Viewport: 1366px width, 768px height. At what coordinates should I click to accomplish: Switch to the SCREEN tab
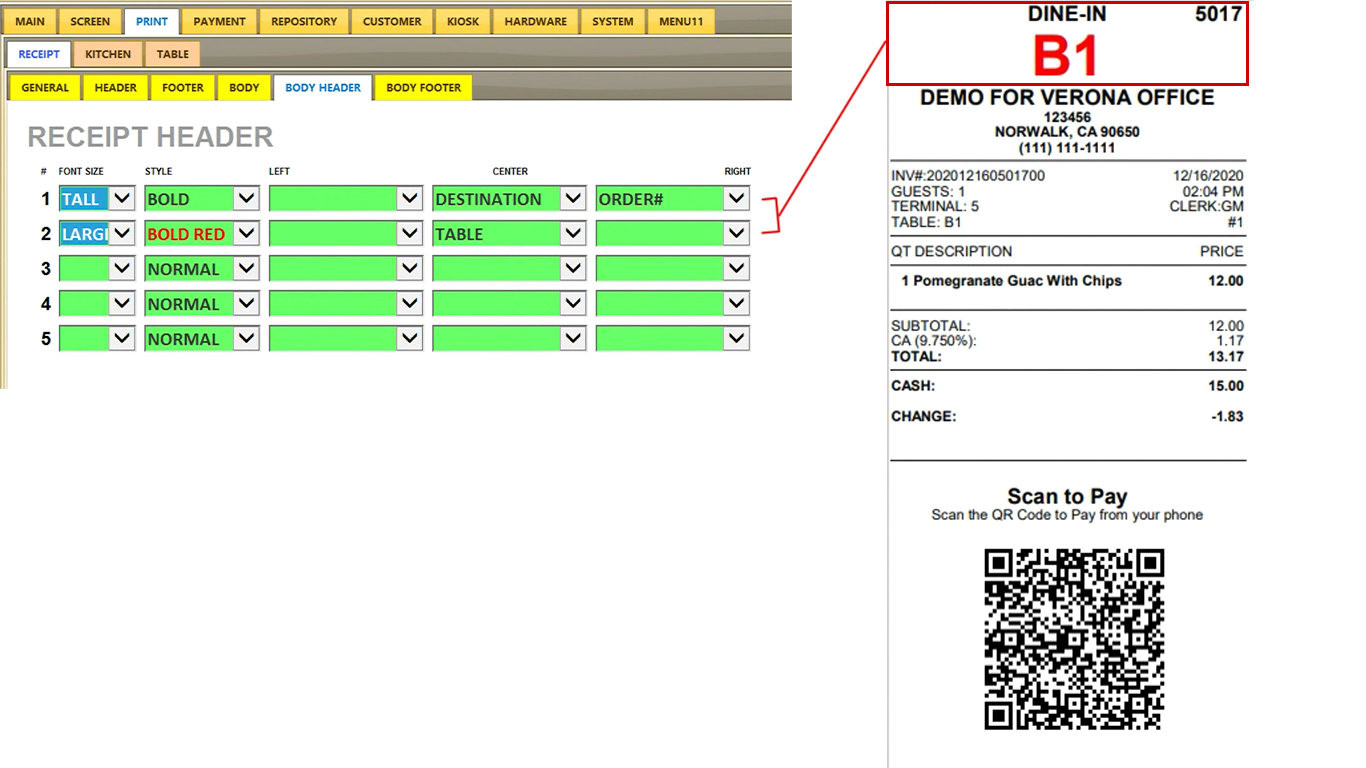[x=90, y=22]
